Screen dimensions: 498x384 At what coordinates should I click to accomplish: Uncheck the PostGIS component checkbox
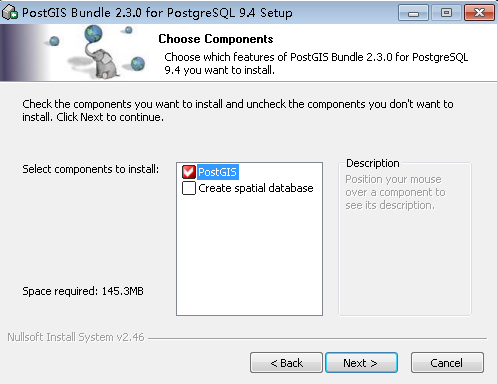point(189,172)
